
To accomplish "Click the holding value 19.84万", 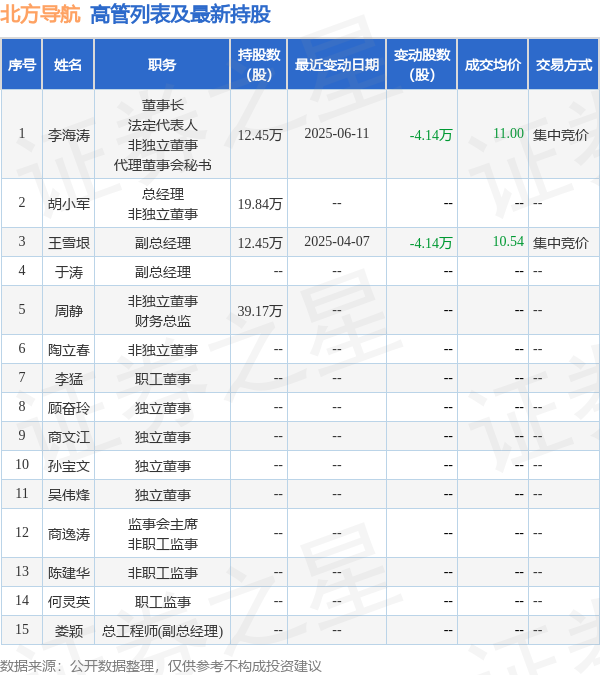I will [x=260, y=204].
